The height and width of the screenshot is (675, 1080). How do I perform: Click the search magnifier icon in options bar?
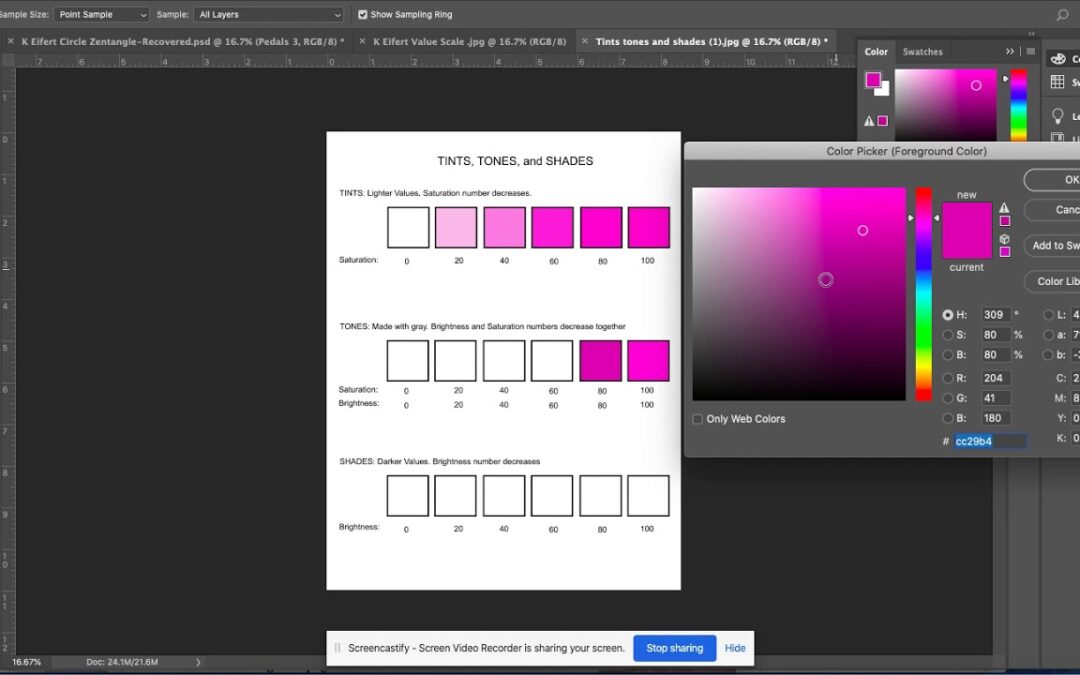pos(1062,14)
